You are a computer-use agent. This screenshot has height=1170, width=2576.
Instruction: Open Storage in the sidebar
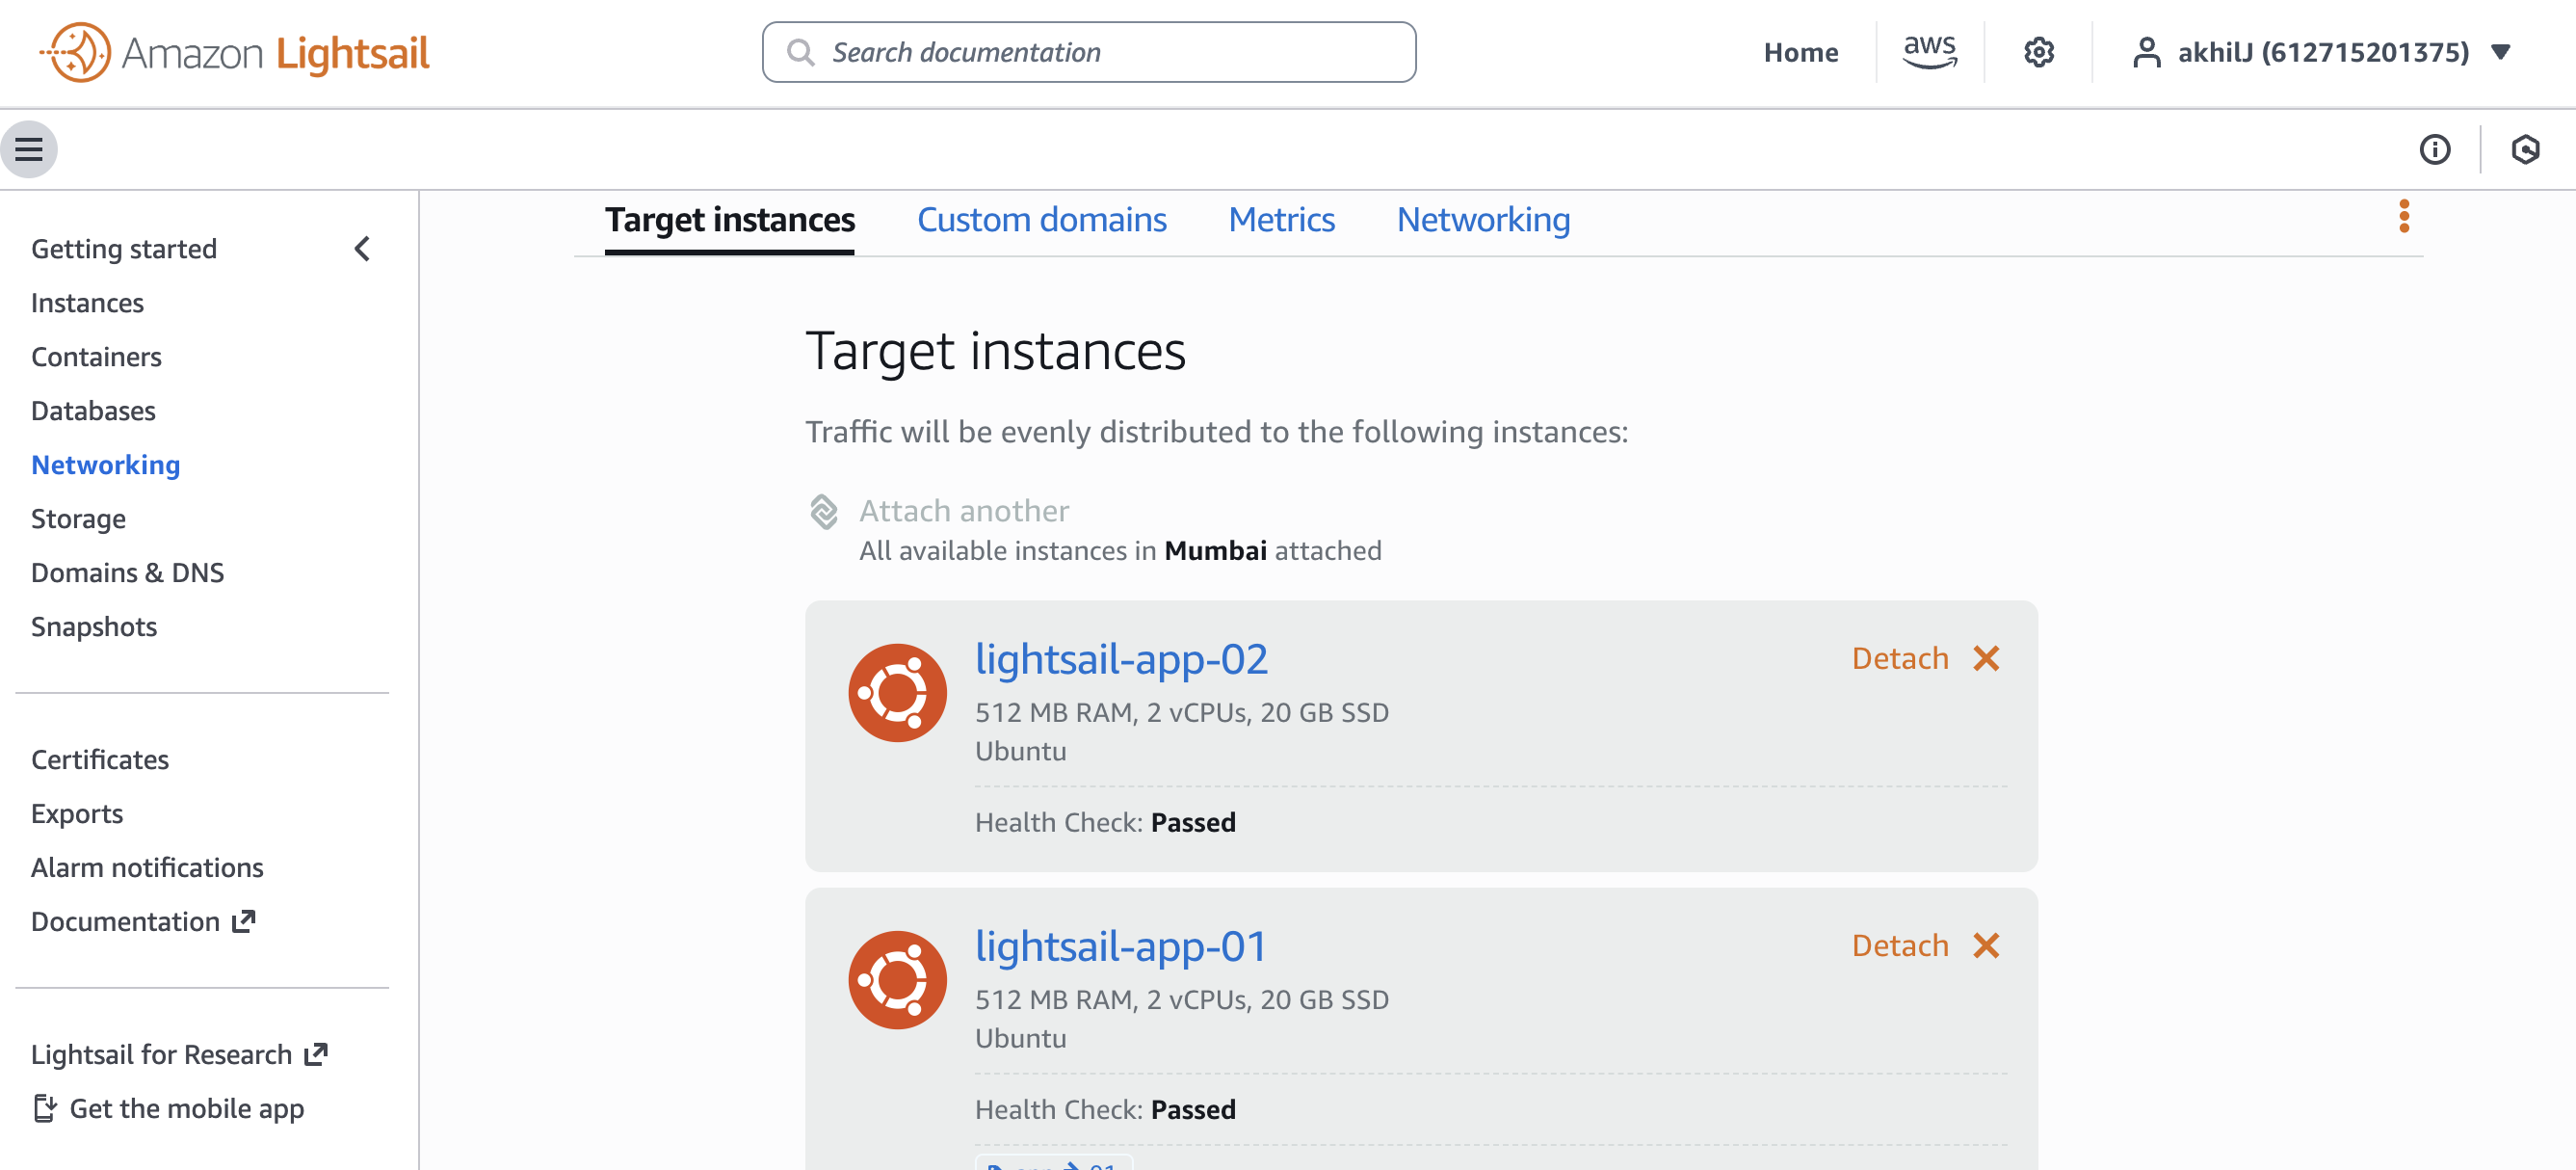[78, 519]
